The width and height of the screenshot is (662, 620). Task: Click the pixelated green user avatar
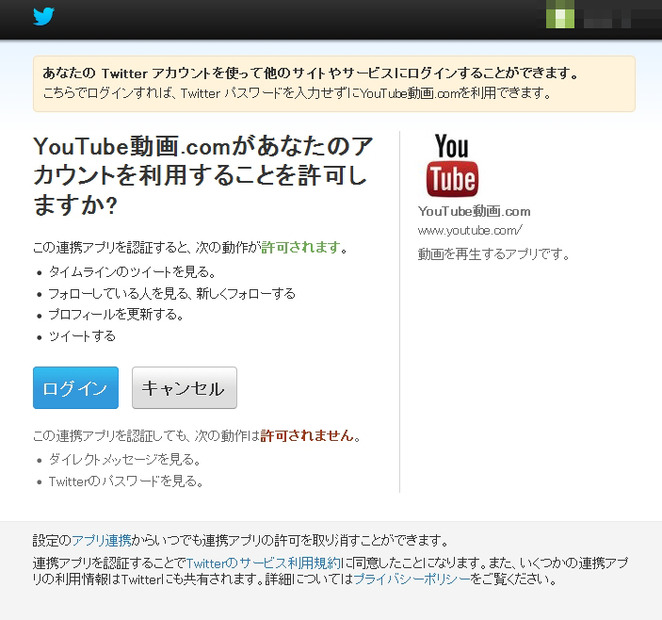(x=560, y=14)
